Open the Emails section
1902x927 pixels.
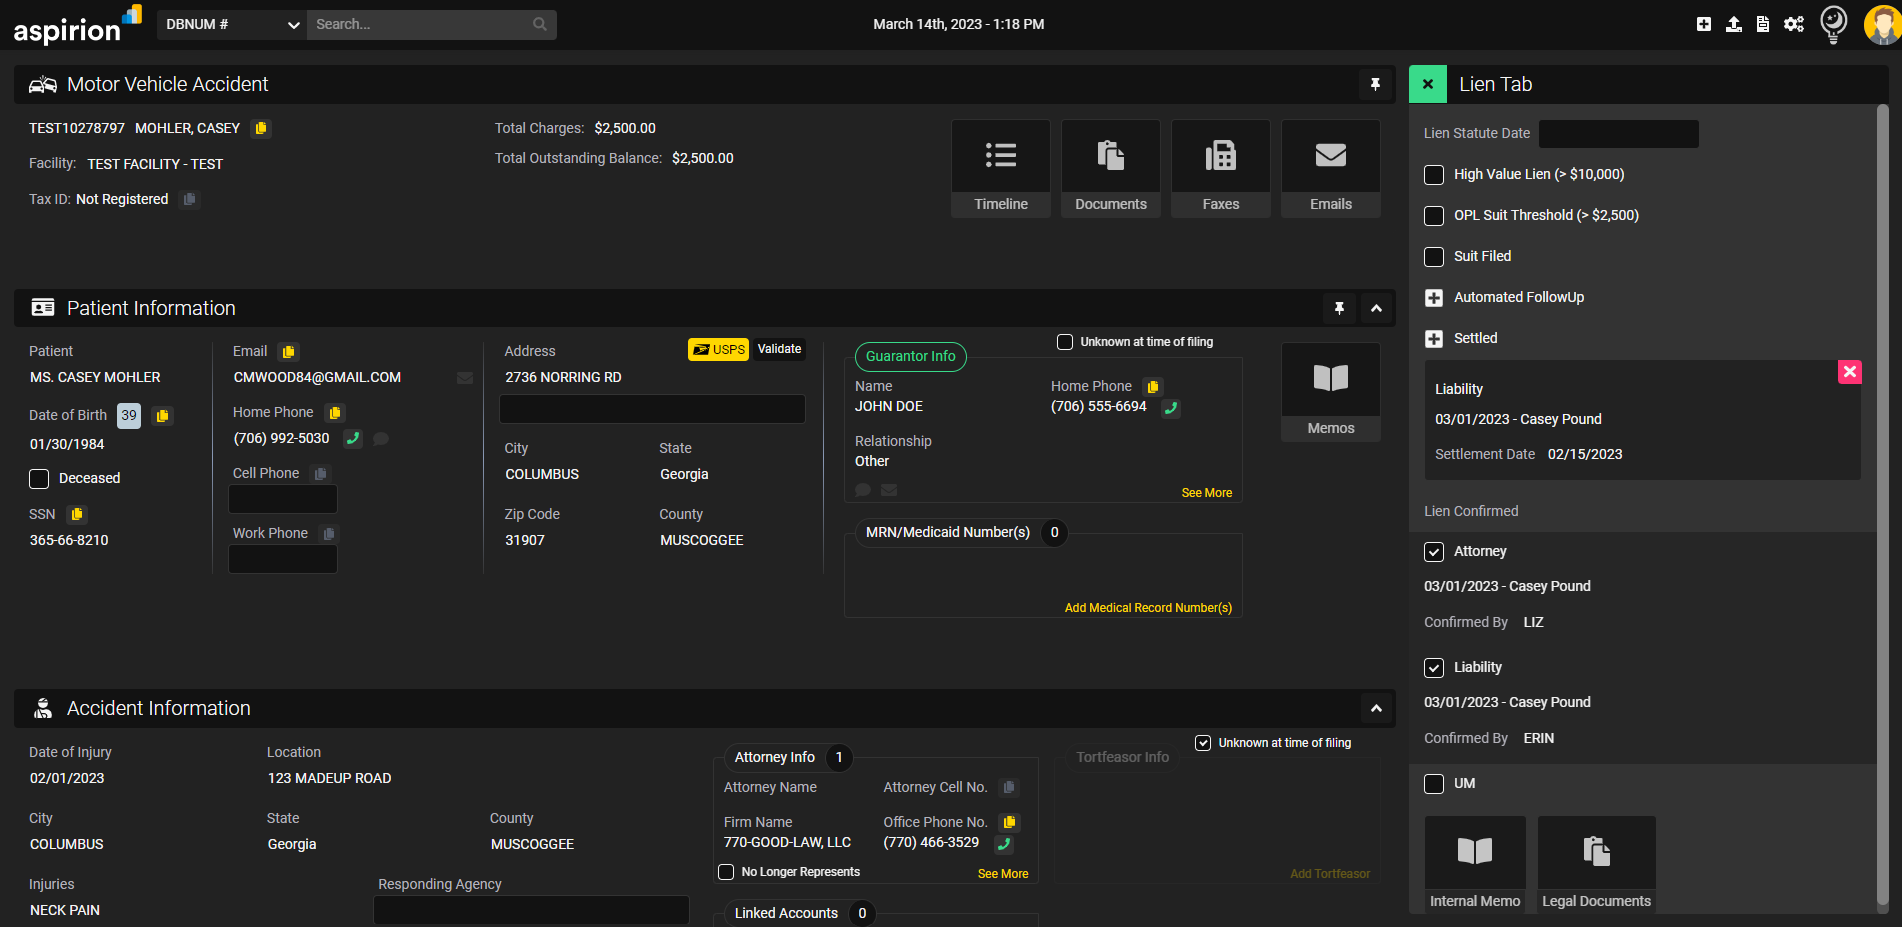click(x=1330, y=168)
